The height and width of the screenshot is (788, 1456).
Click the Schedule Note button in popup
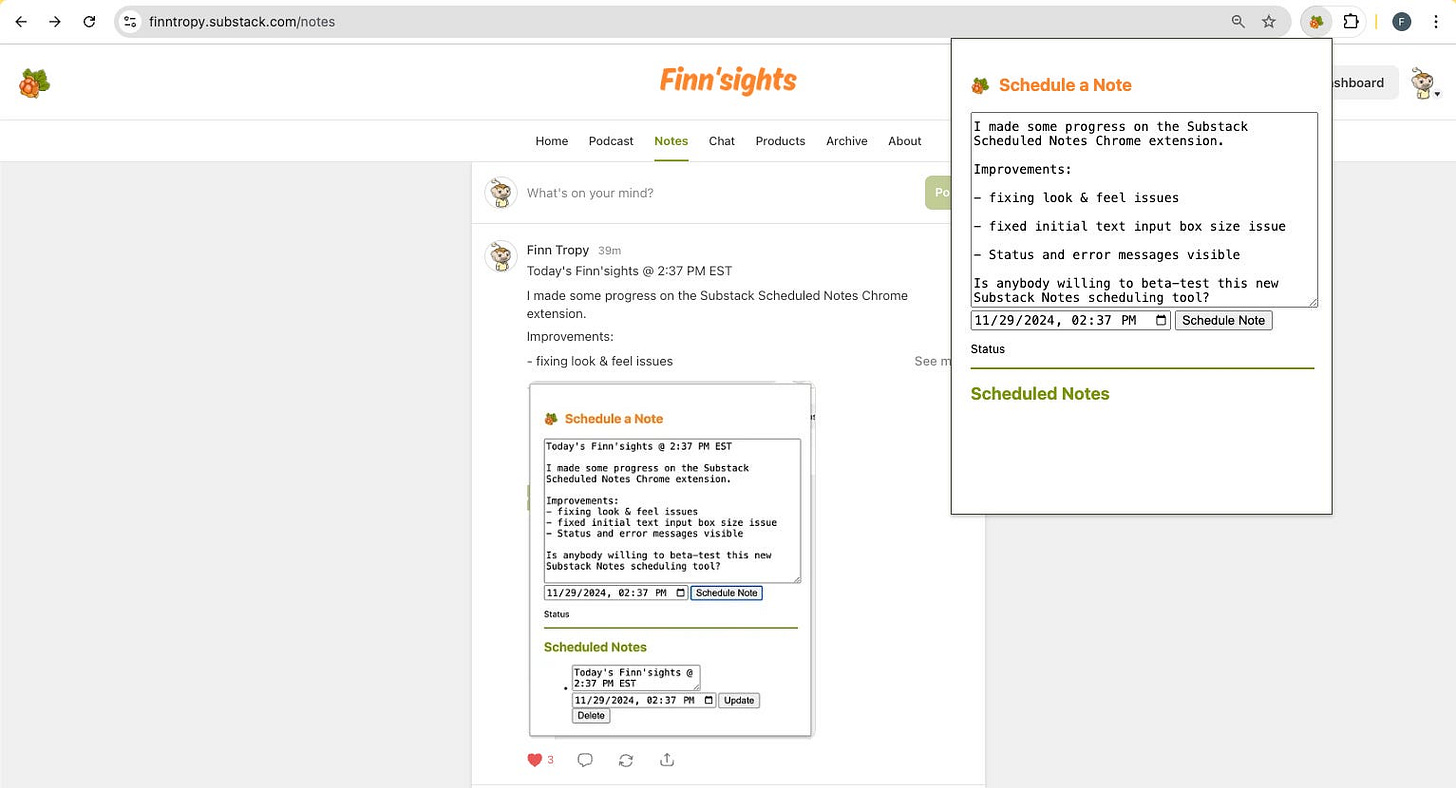(1223, 321)
